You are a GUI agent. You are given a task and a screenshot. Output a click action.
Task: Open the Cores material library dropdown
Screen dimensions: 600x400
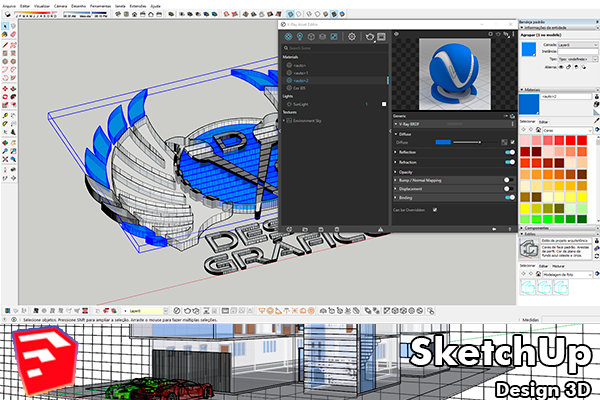click(568, 131)
